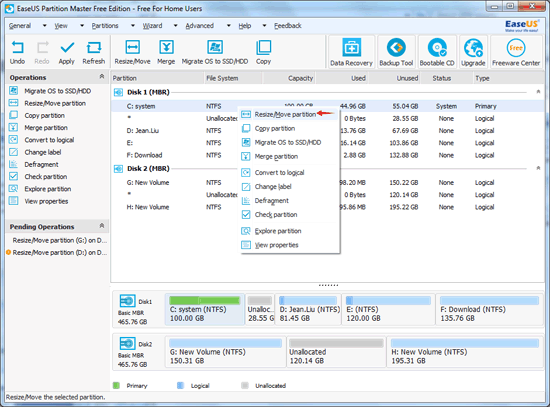Viewport: 550px width, 407px height.
Task: Select the Resize/Move toolbar icon
Action: (132, 53)
